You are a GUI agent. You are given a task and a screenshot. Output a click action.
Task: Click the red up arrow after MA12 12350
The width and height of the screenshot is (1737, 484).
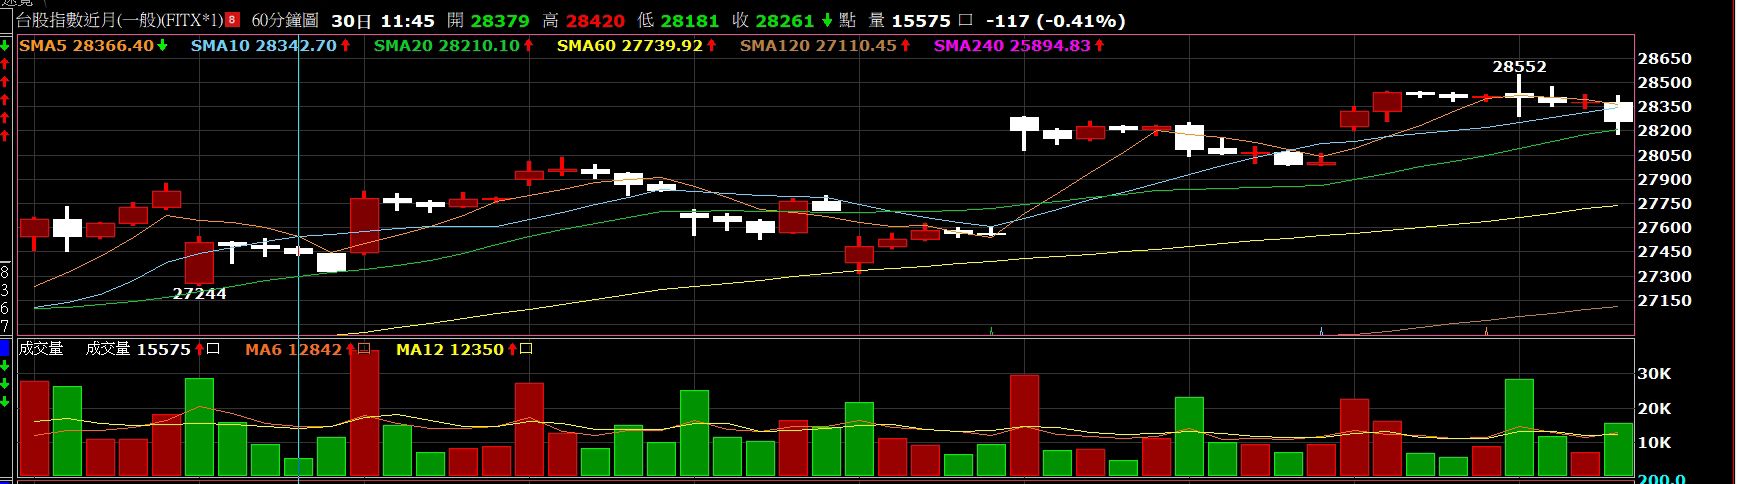(x=513, y=349)
